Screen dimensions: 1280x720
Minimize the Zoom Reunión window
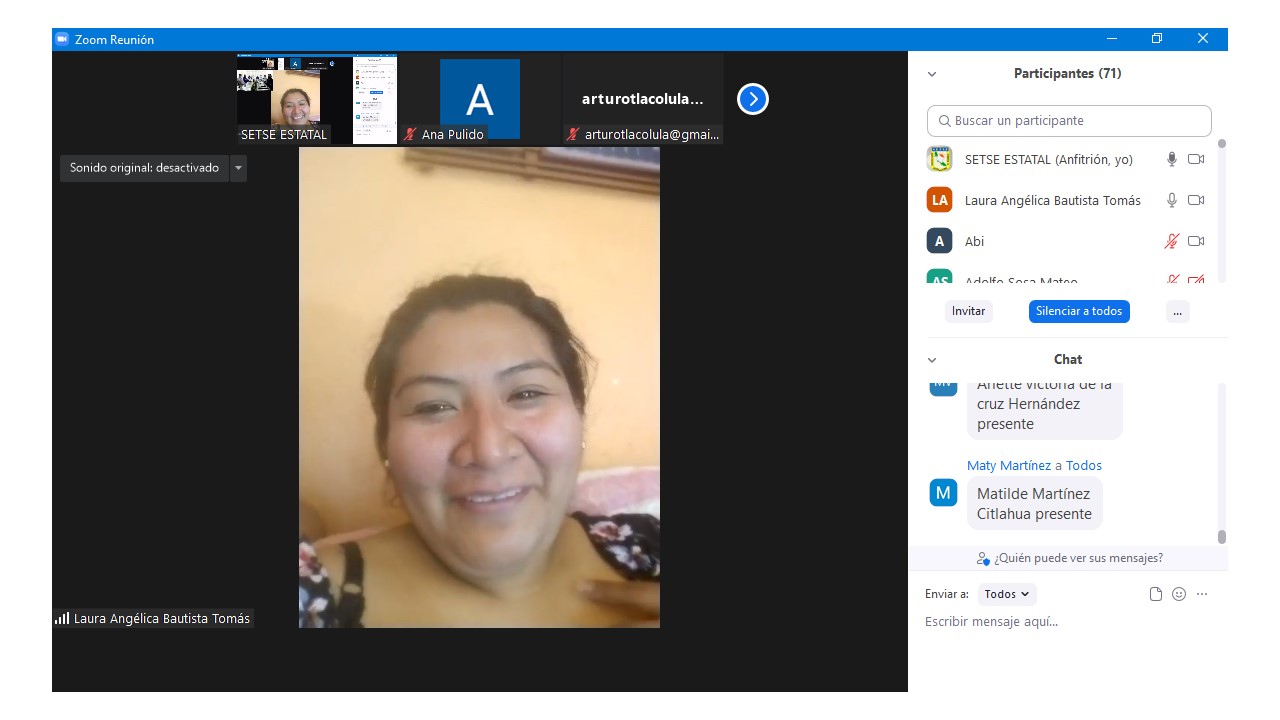click(x=1111, y=39)
